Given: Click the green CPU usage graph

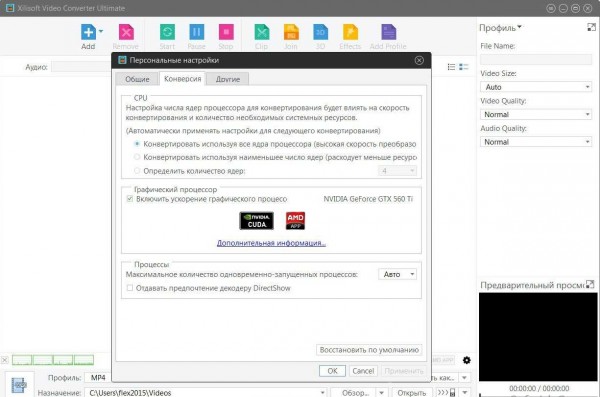Looking at the screenshot, I should pos(53,360).
